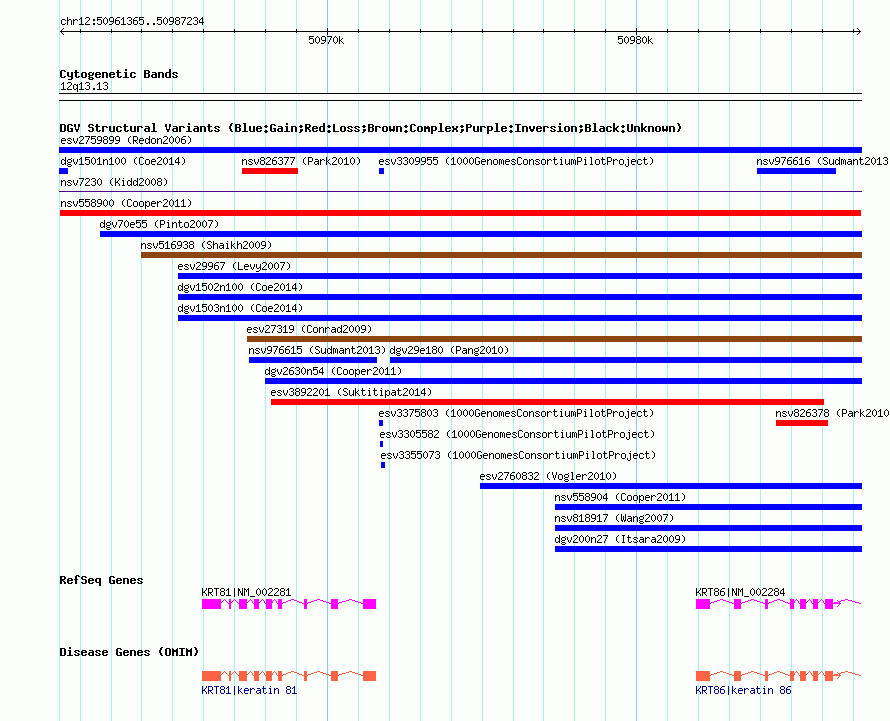Click the pink KRT86 RefSeq gene glyph
The width and height of the screenshot is (890, 721).
coord(778,604)
